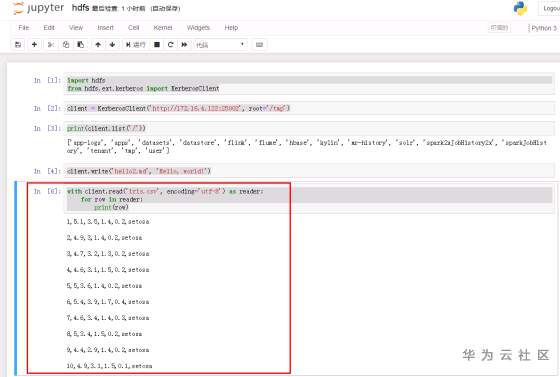Click output row '5,5,3.6,1.4,0.2,setosa'
The width and height of the screenshot is (560, 377).
tap(104, 286)
